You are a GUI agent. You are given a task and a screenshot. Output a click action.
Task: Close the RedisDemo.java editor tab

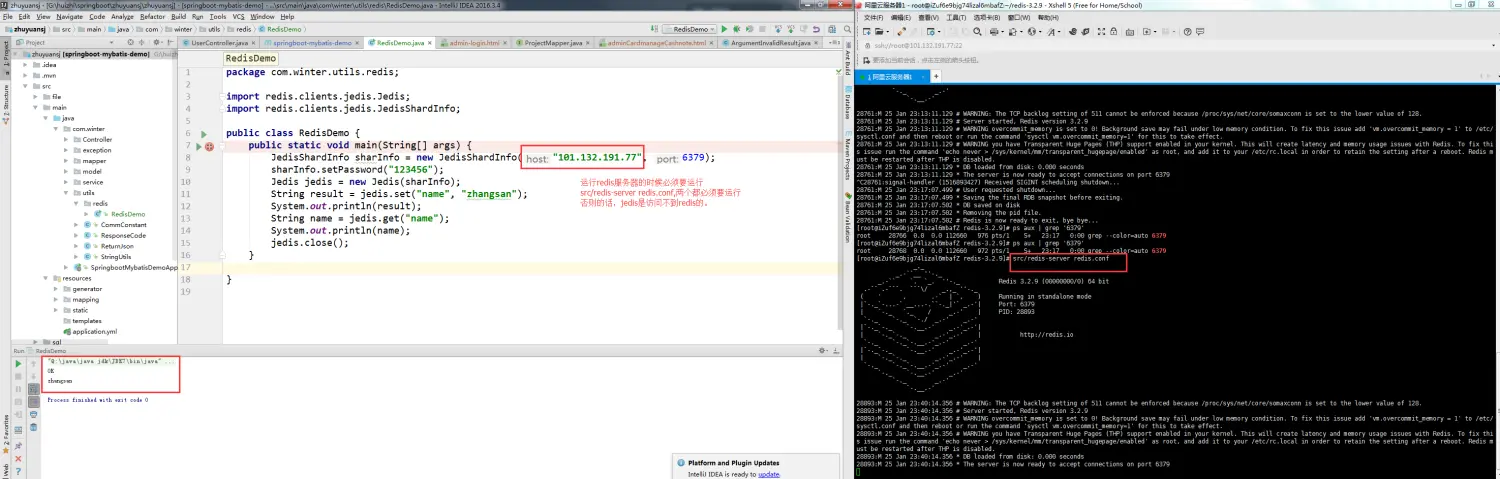(x=429, y=43)
